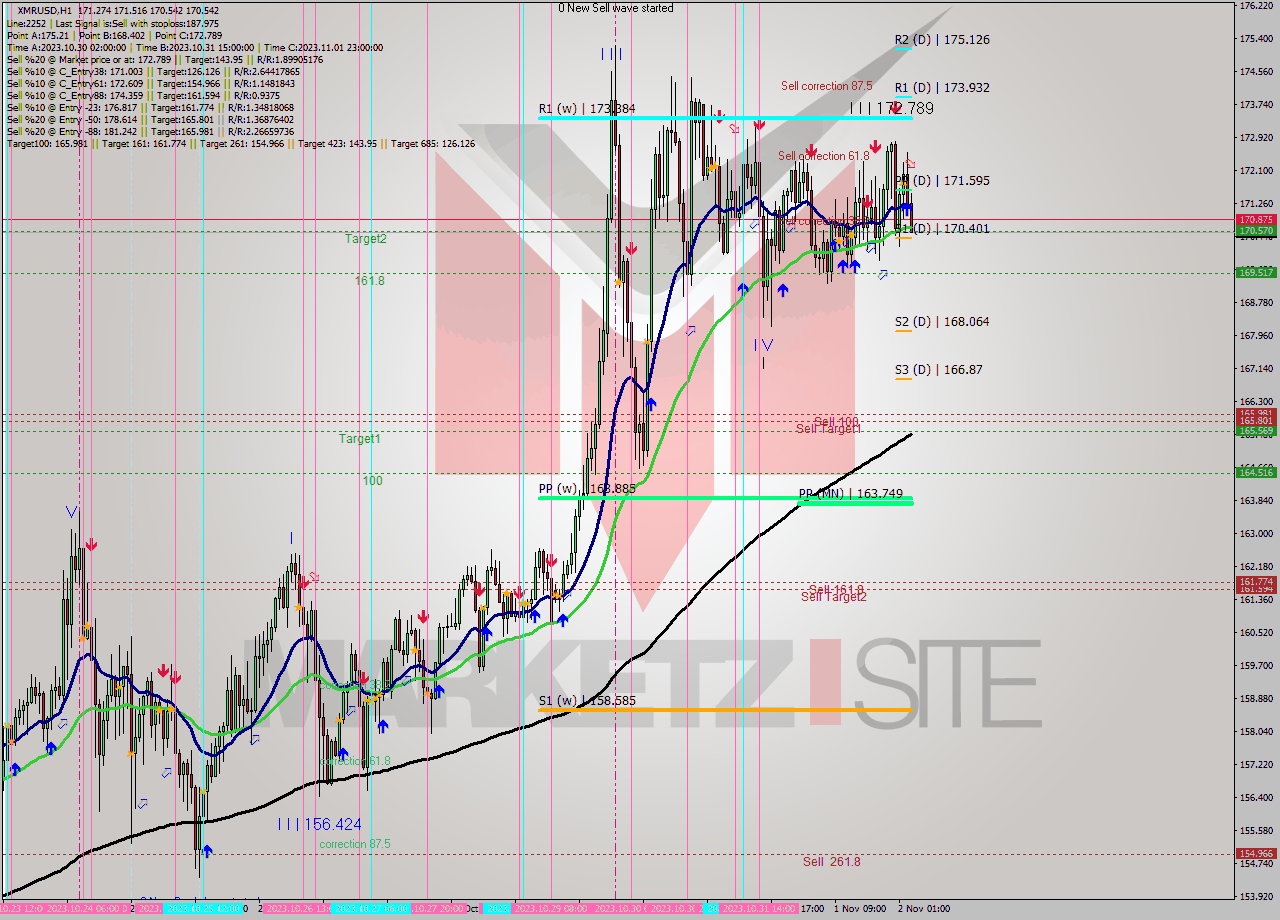Click the green 169.517 price tag
Image resolution: width=1280 pixels, height=920 pixels.
1256,272
